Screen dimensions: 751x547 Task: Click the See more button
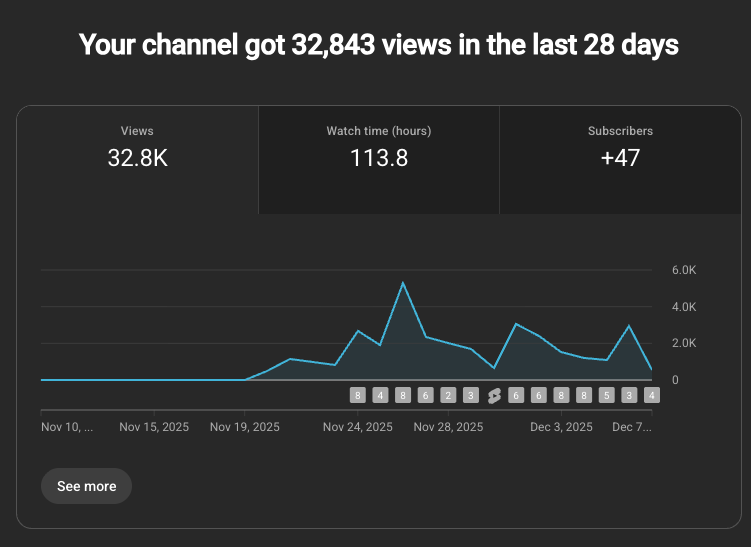[87, 486]
